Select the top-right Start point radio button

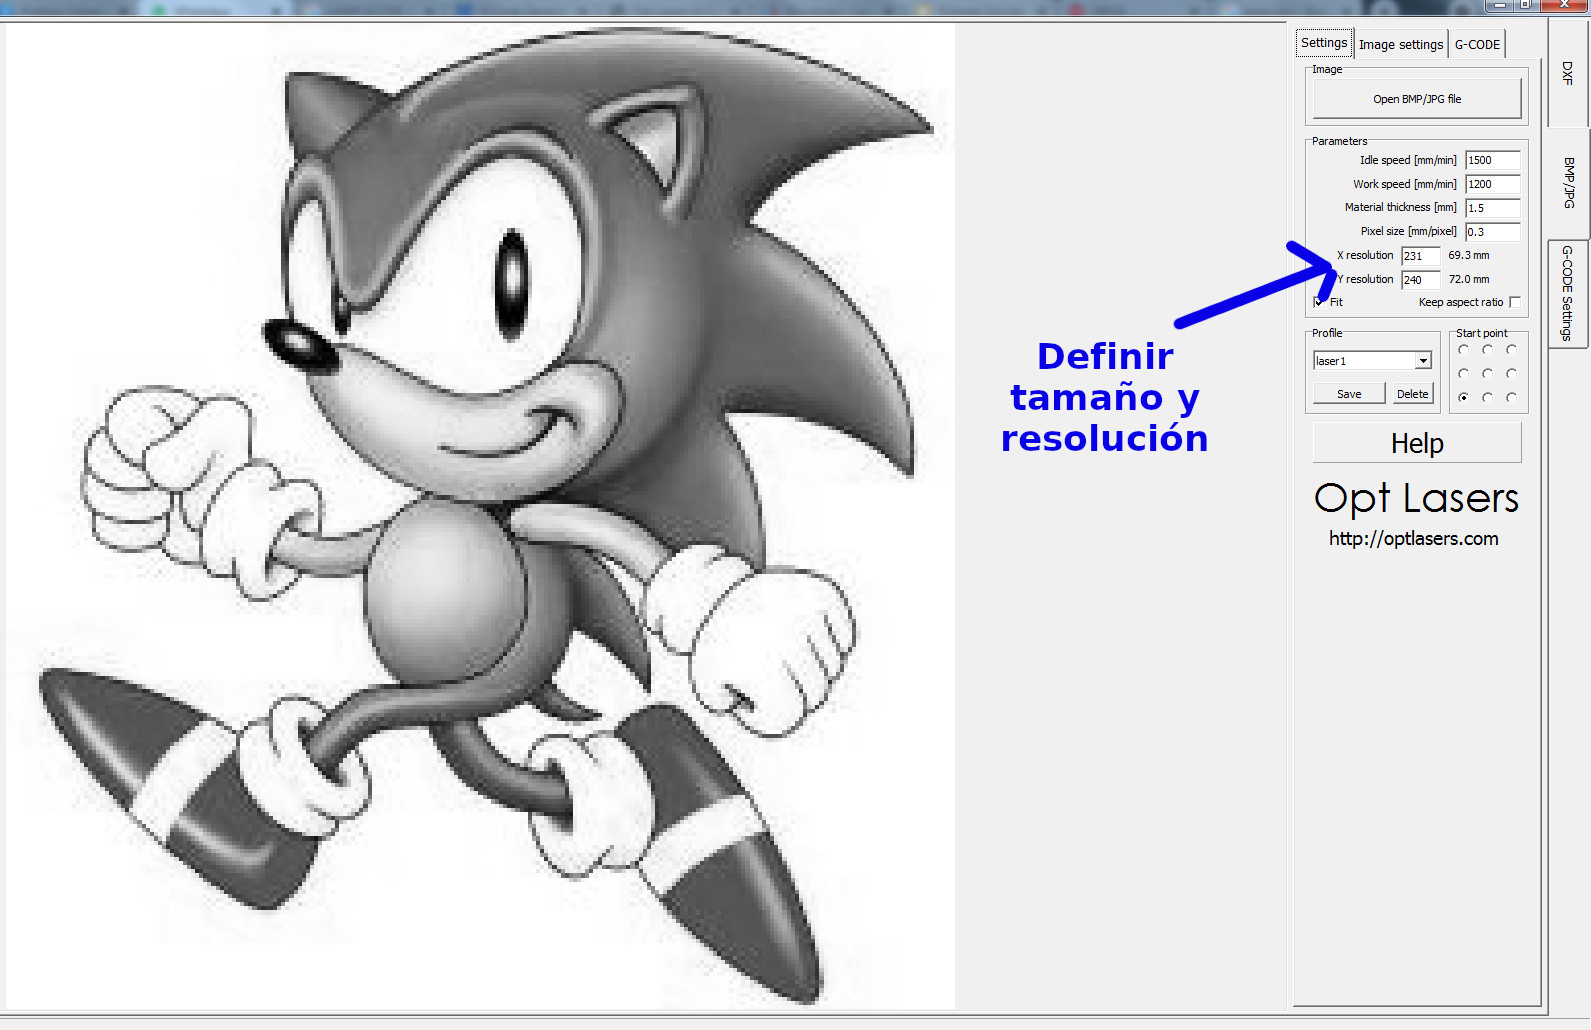(1511, 350)
